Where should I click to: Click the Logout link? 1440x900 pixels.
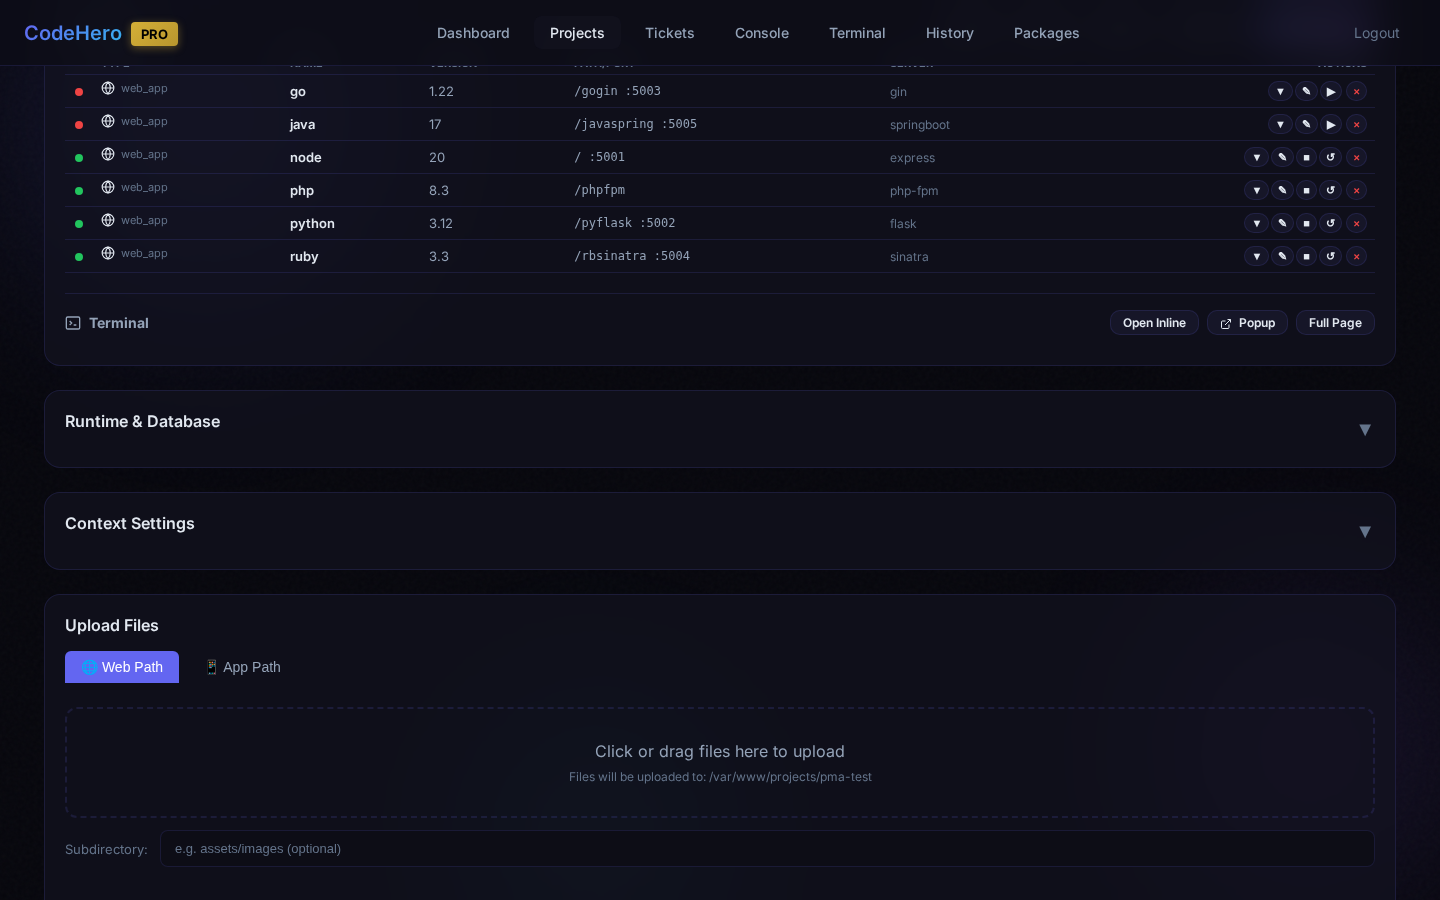1376,33
